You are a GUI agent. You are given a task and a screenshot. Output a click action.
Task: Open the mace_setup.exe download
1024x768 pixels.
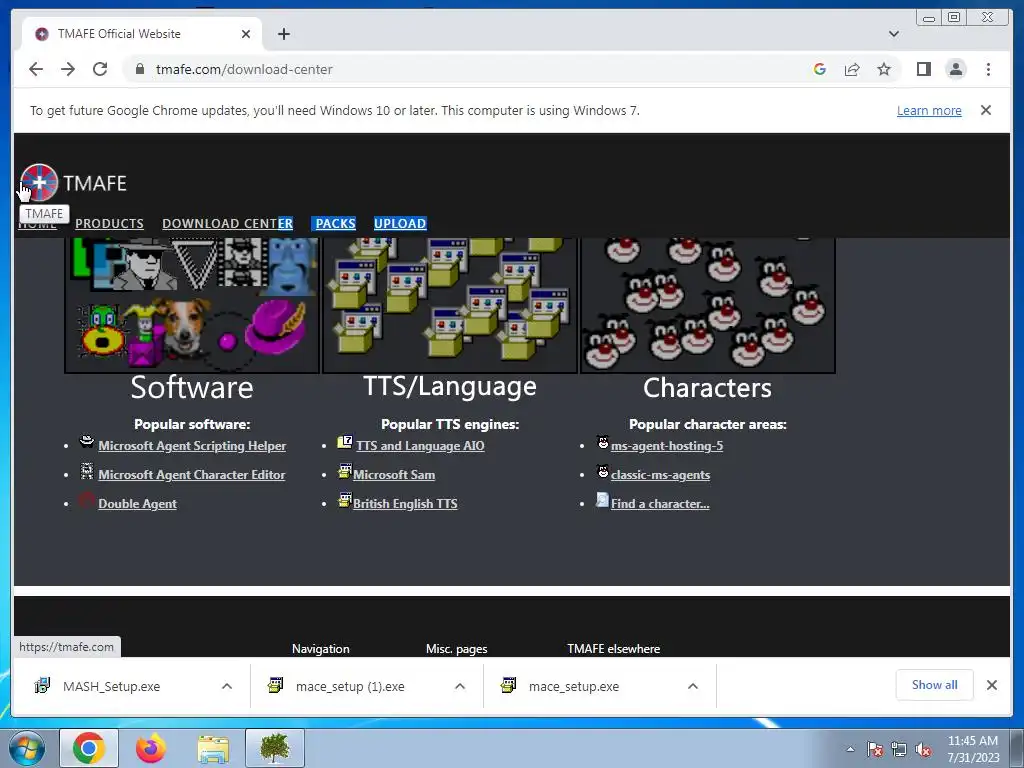[573, 686]
